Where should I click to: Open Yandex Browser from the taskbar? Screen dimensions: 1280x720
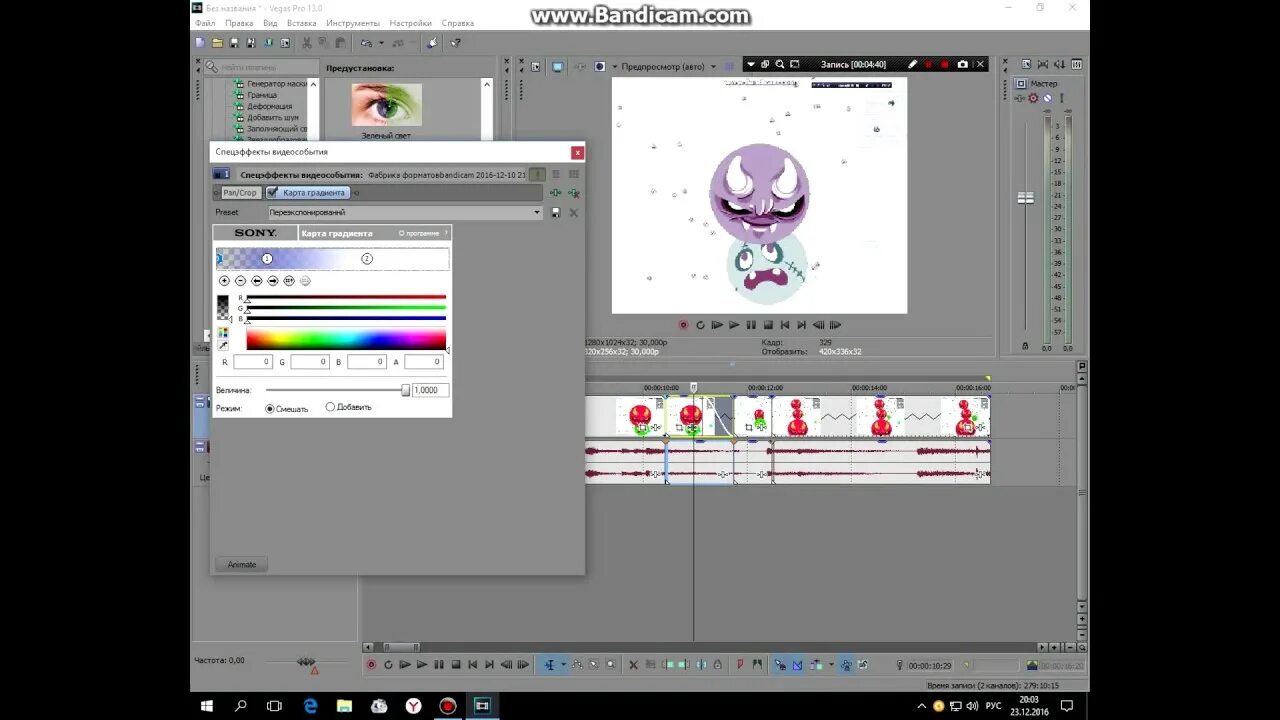pyautogui.click(x=413, y=706)
